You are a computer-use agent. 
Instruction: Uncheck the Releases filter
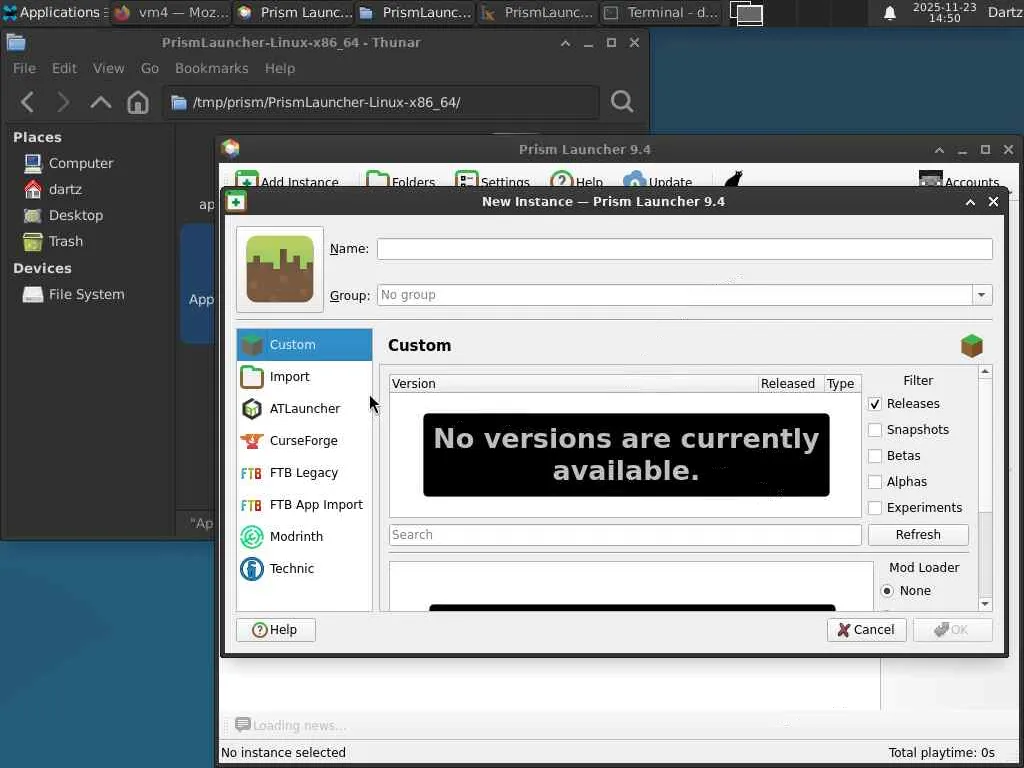pos(874,404)
